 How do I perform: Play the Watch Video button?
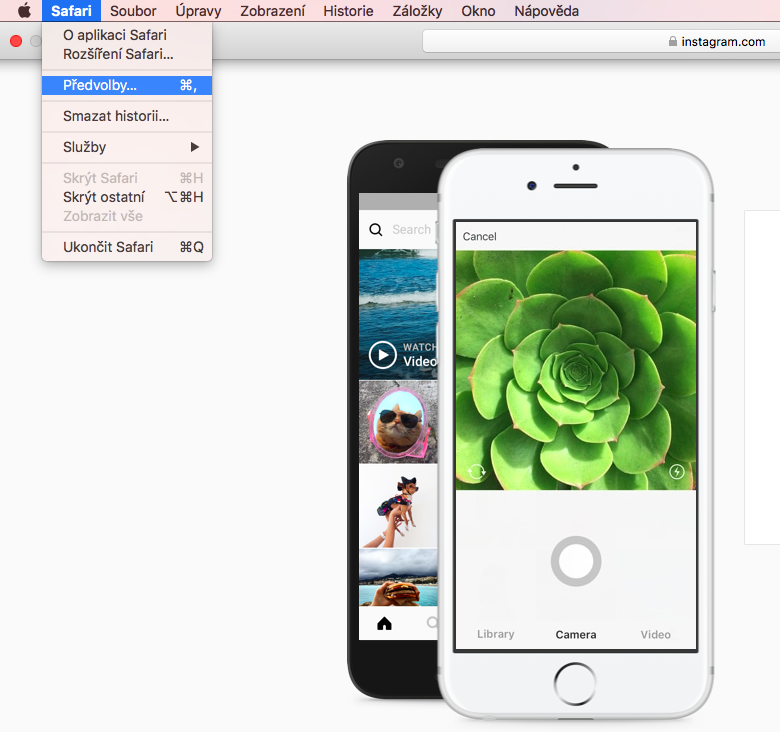pos(383,355)
